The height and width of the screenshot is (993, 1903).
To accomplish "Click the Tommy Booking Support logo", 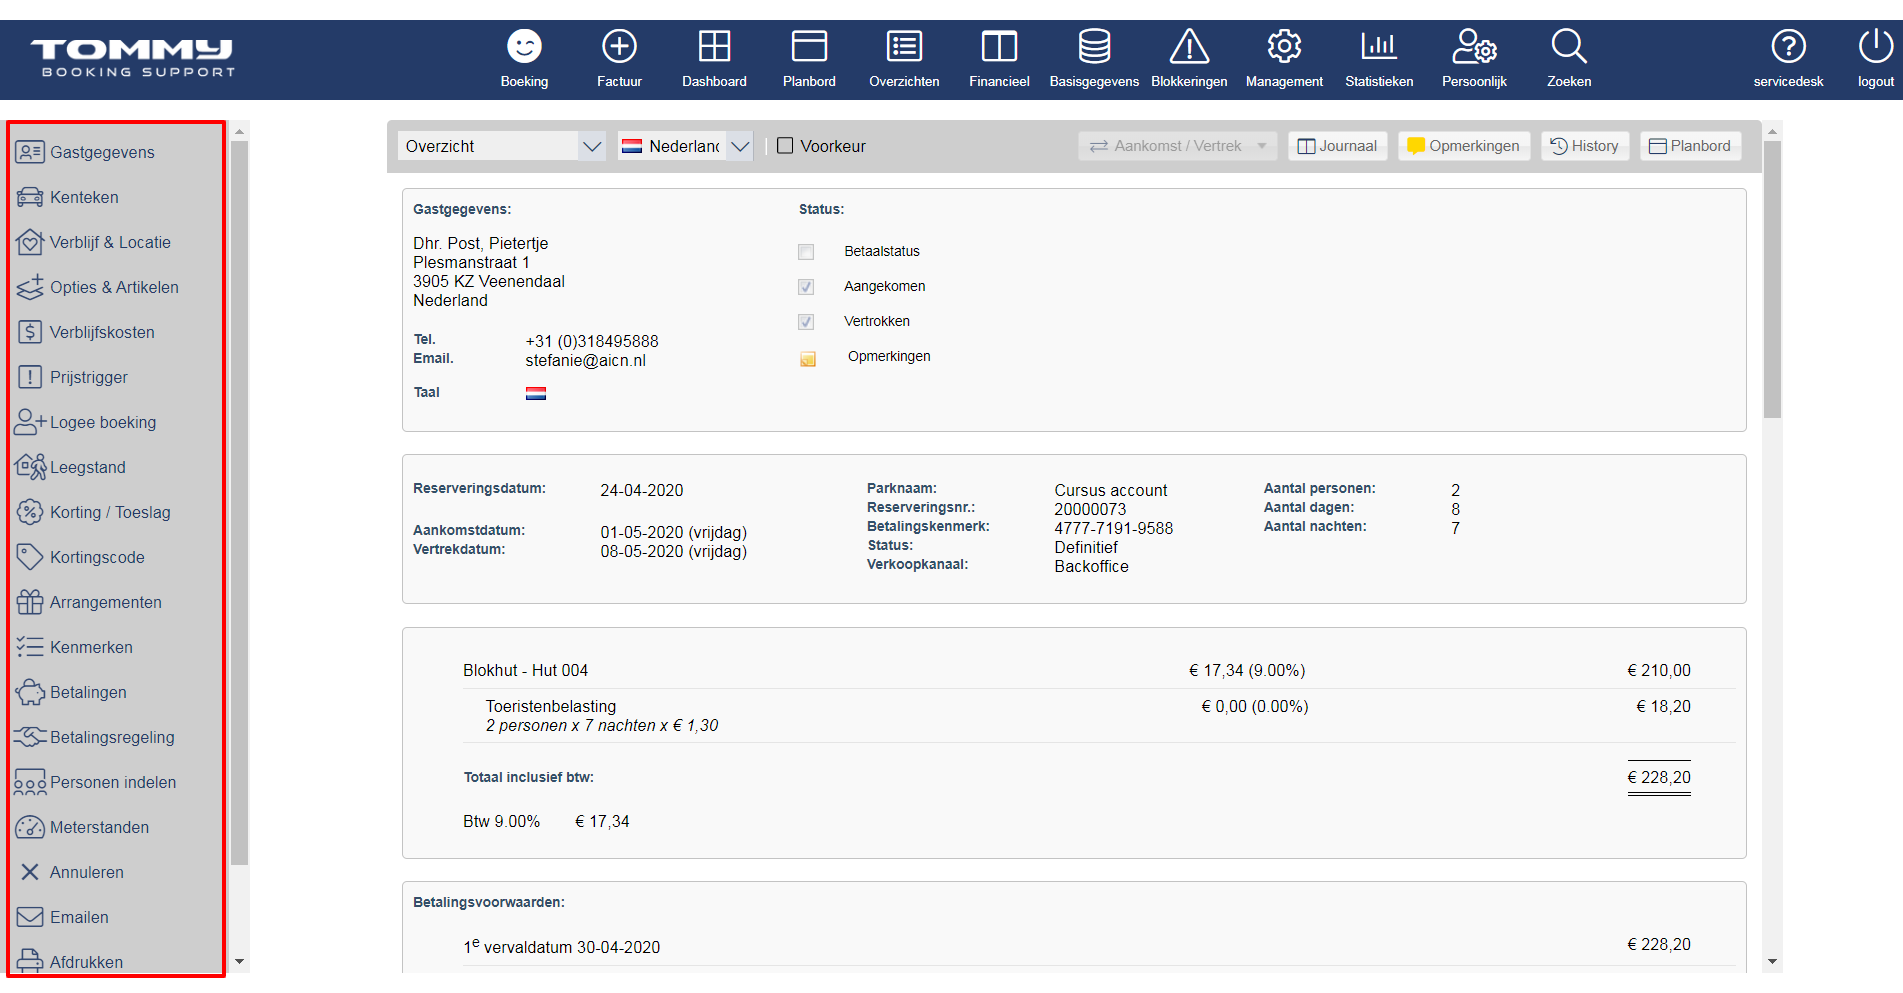I will (x=133, y=58).
